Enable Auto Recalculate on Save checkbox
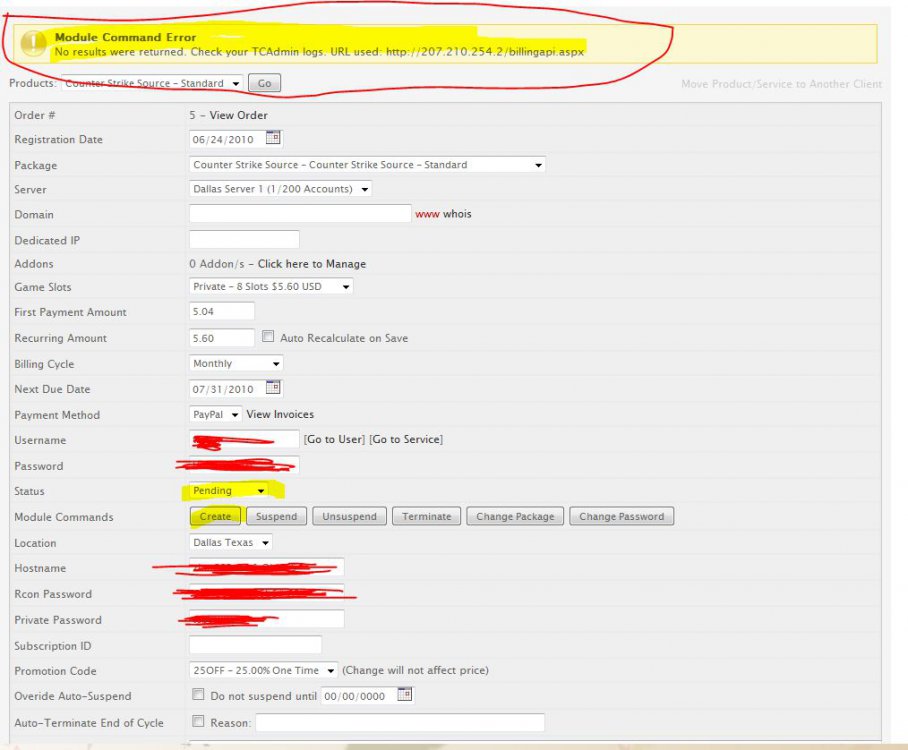Viewport: 908px width, 750px height. [268, 338]
